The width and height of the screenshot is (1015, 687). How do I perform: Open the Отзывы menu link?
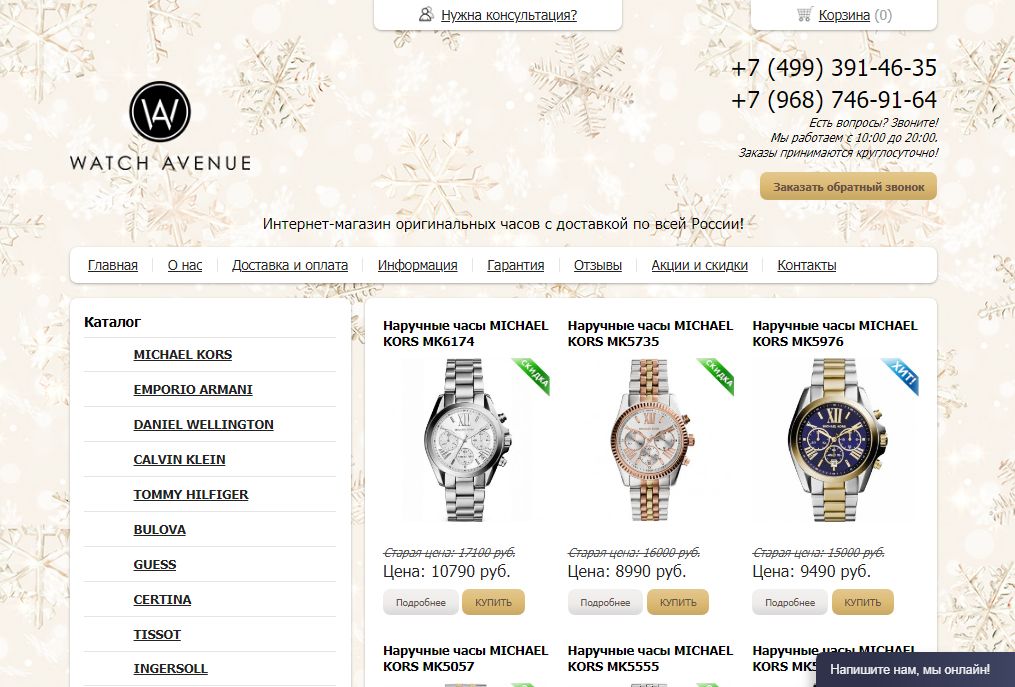pyautogui.click(x=597, y=265)
